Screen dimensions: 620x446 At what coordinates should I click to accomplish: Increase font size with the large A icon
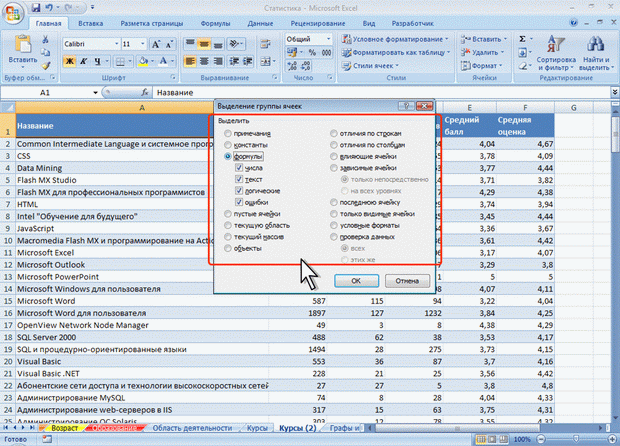(156, 44)
